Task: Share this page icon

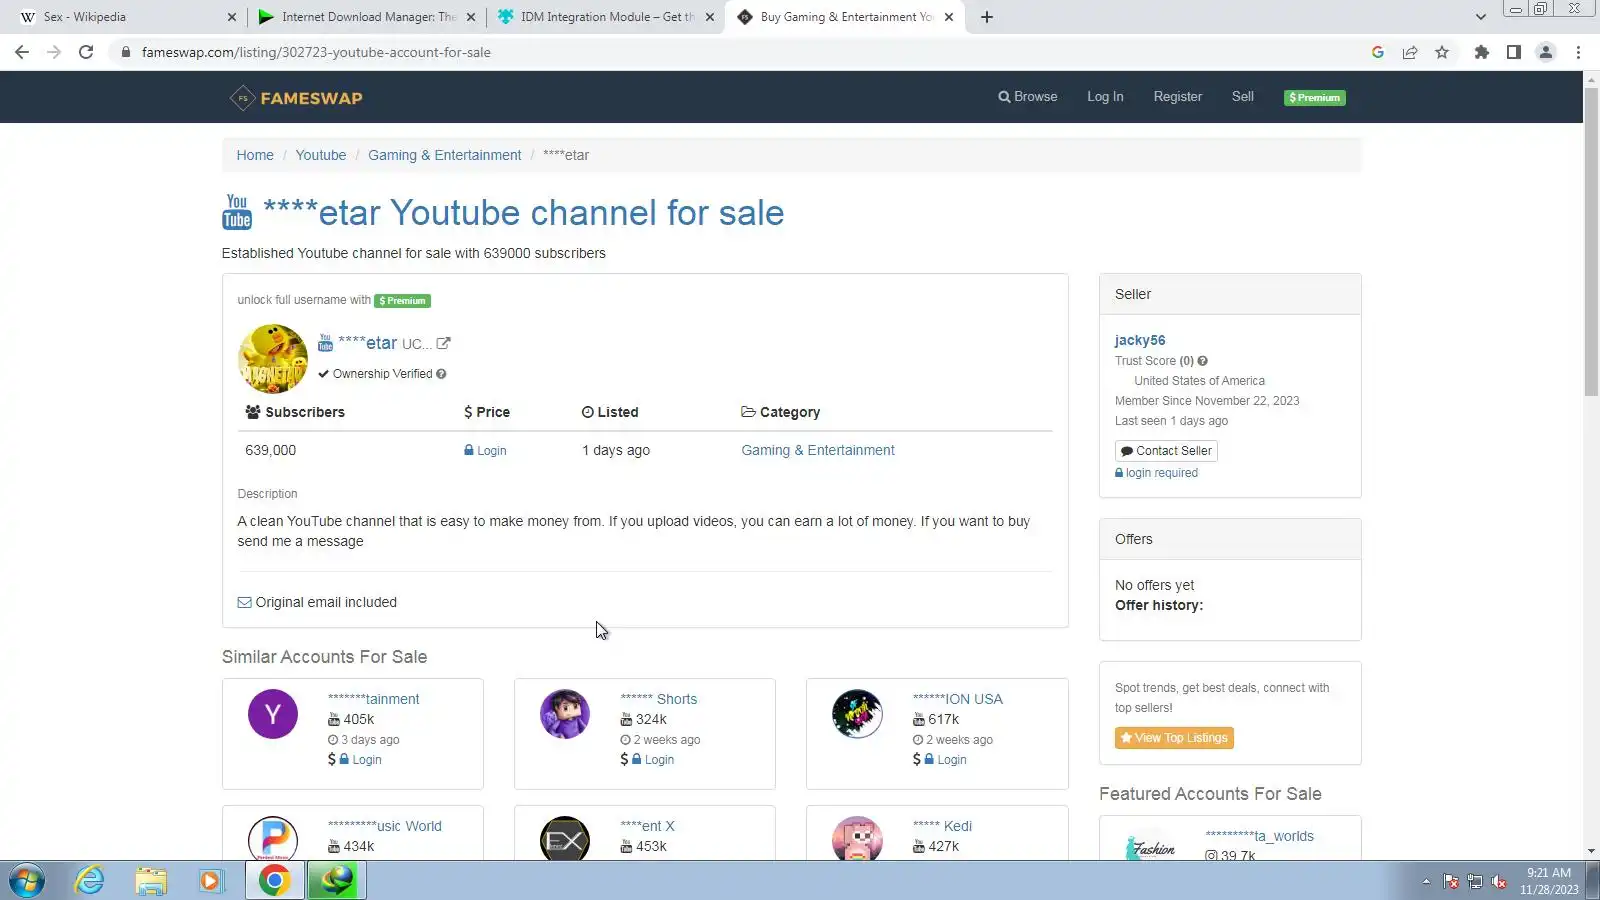Action: tap(1410, 52)
